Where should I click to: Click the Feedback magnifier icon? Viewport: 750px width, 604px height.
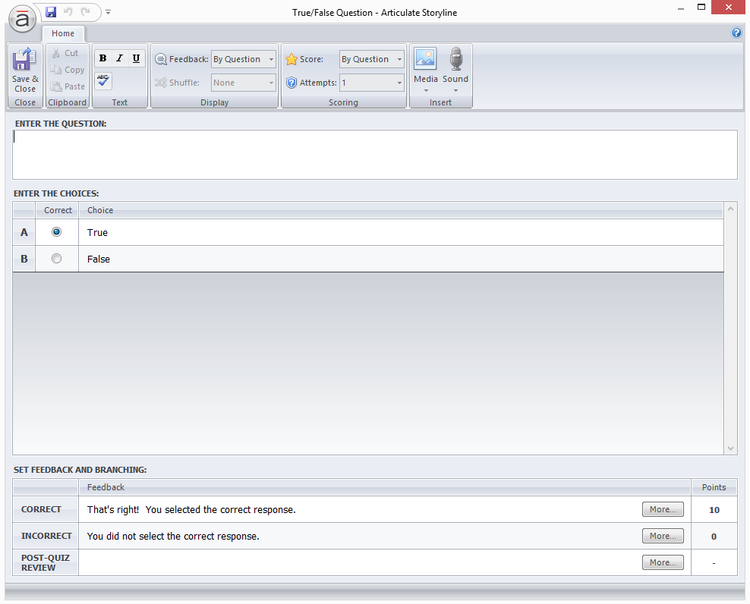click(161, 59)
